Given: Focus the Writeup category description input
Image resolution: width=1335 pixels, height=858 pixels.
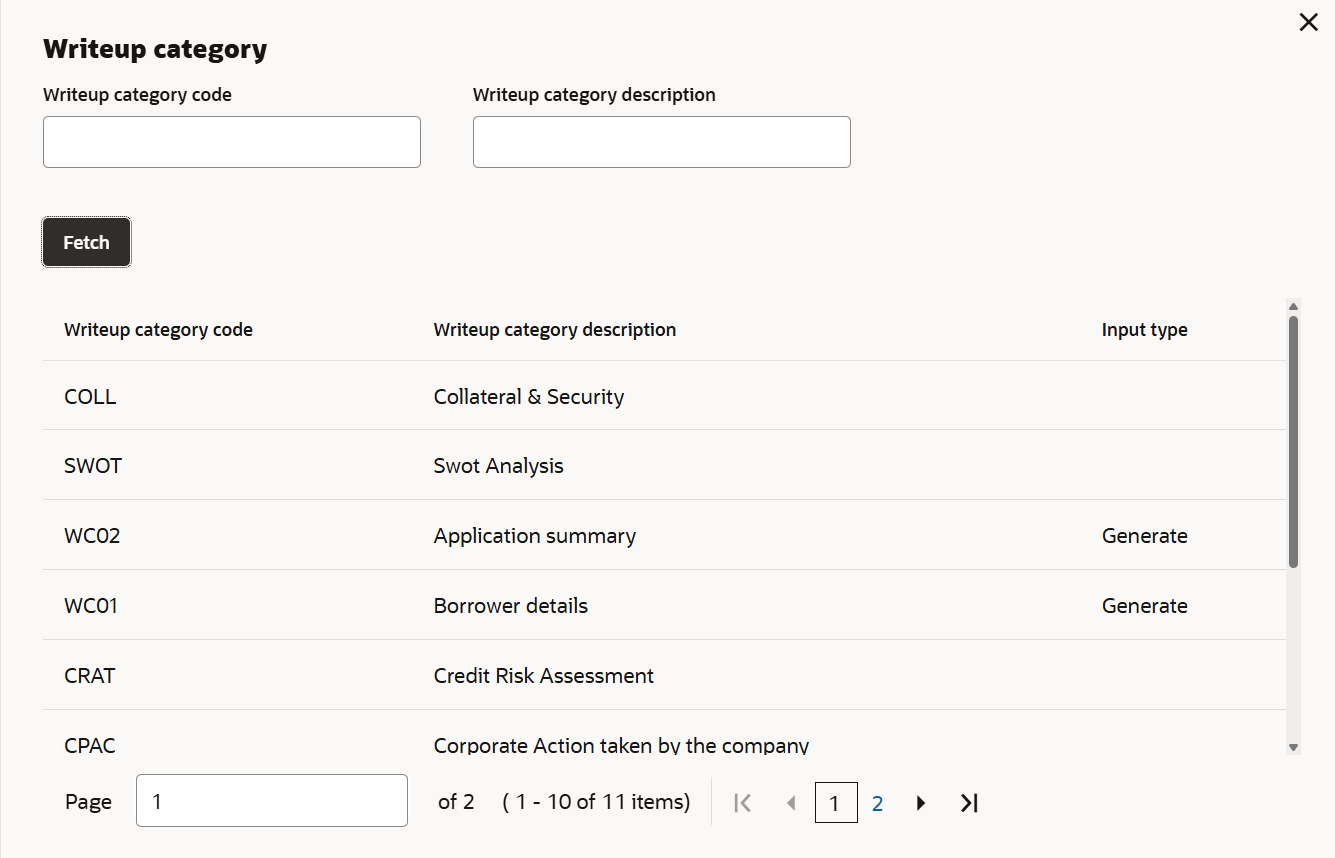Looking at the screenshot, I should [661, 142].
